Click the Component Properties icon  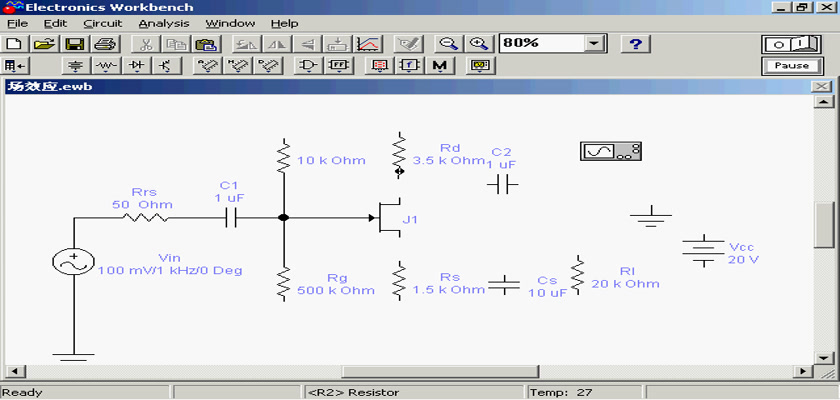pyautogui.click(x=409, y=44)
